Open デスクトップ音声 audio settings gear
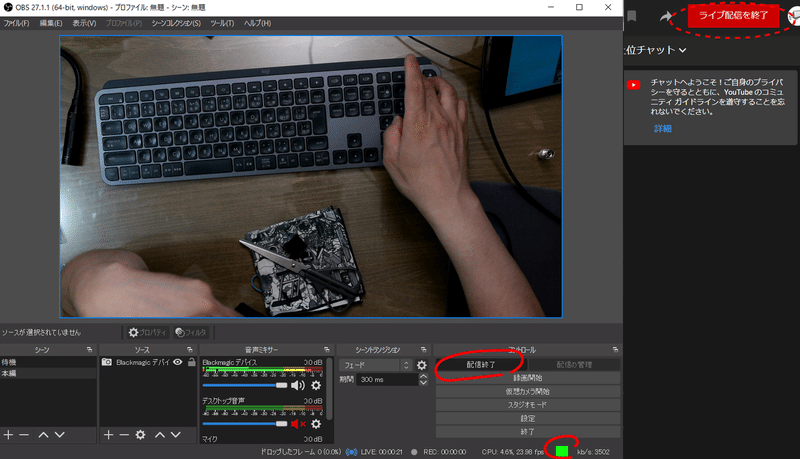This screenshot has height=459, width=800. 316,424
